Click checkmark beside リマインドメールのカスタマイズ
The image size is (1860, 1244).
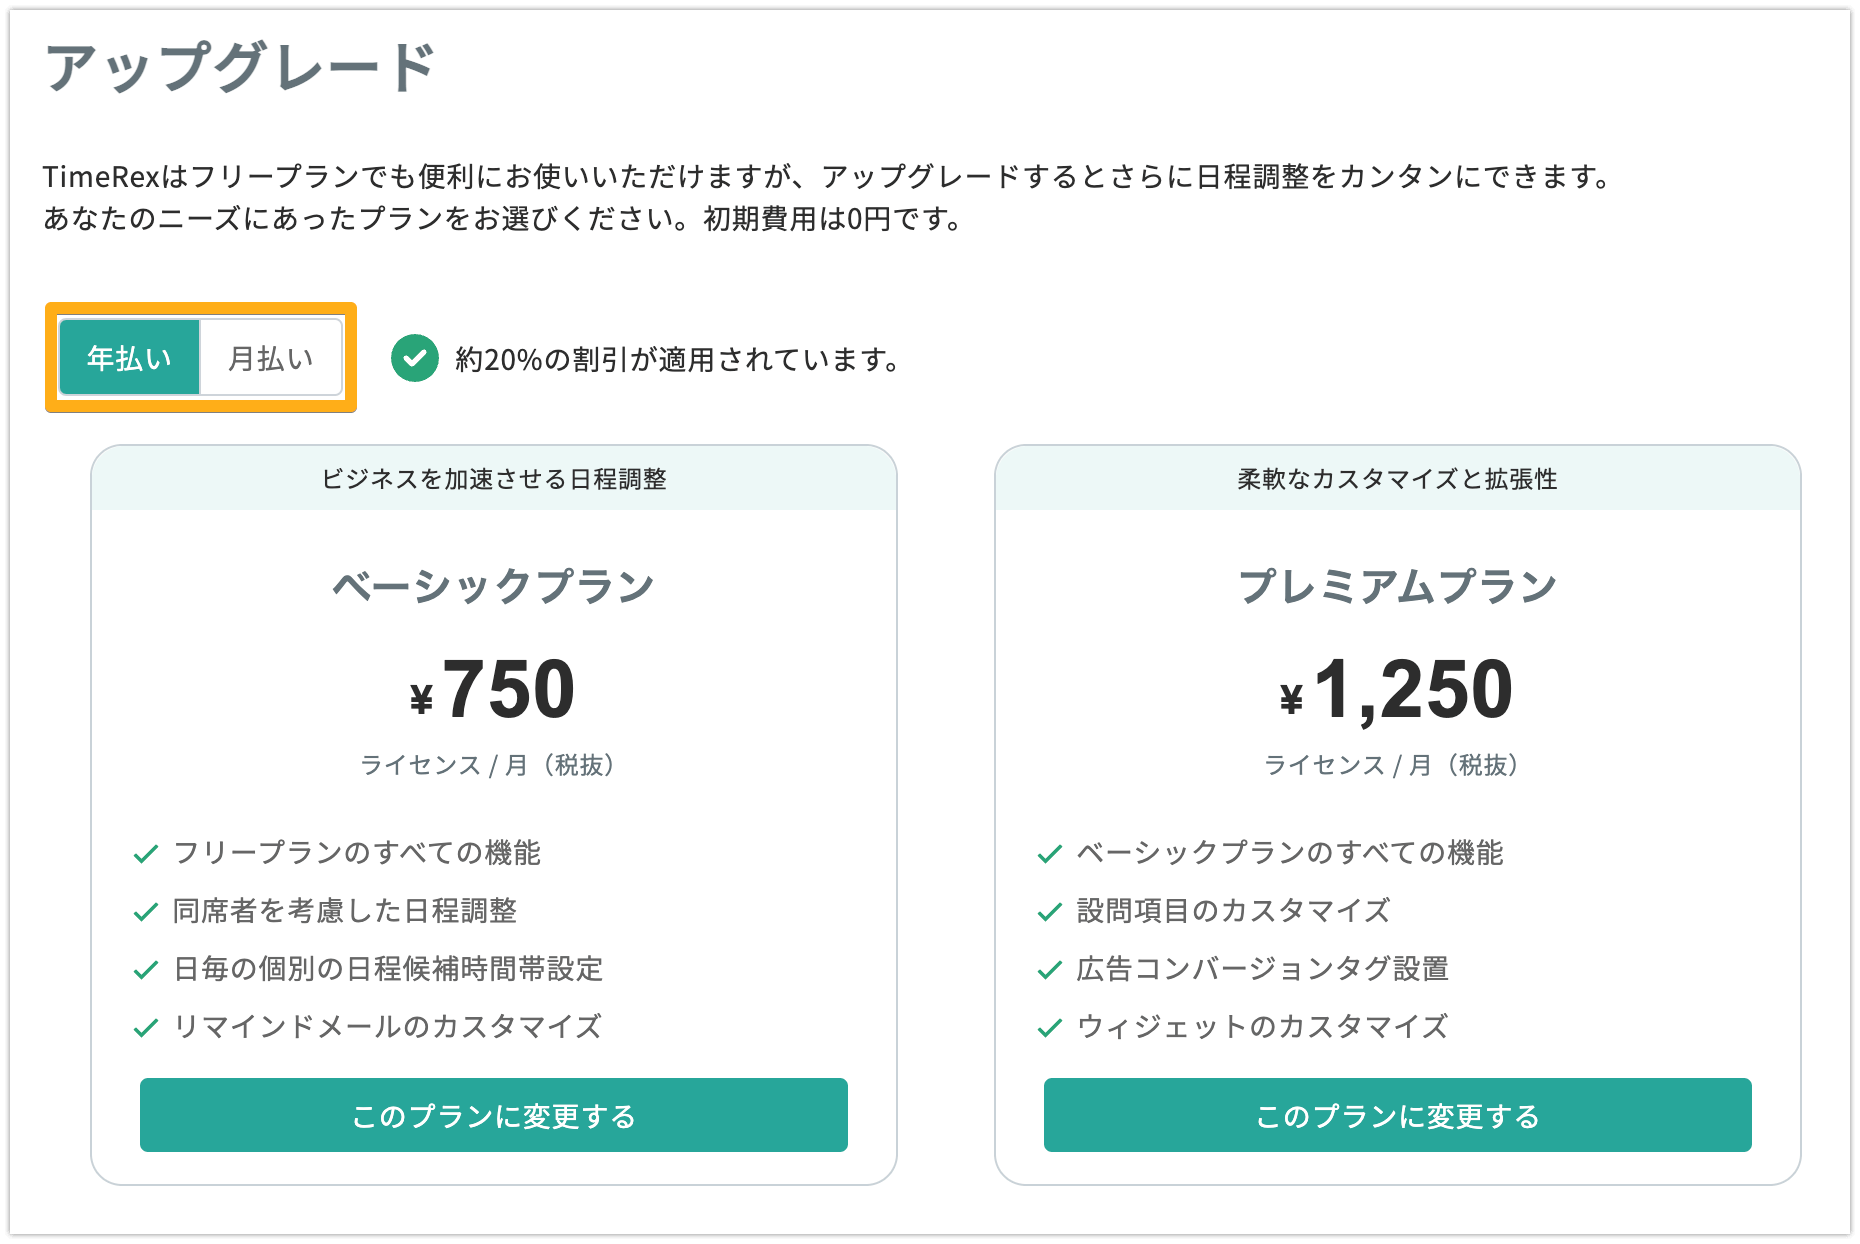pyautogui.click(x=146, y=1028)
